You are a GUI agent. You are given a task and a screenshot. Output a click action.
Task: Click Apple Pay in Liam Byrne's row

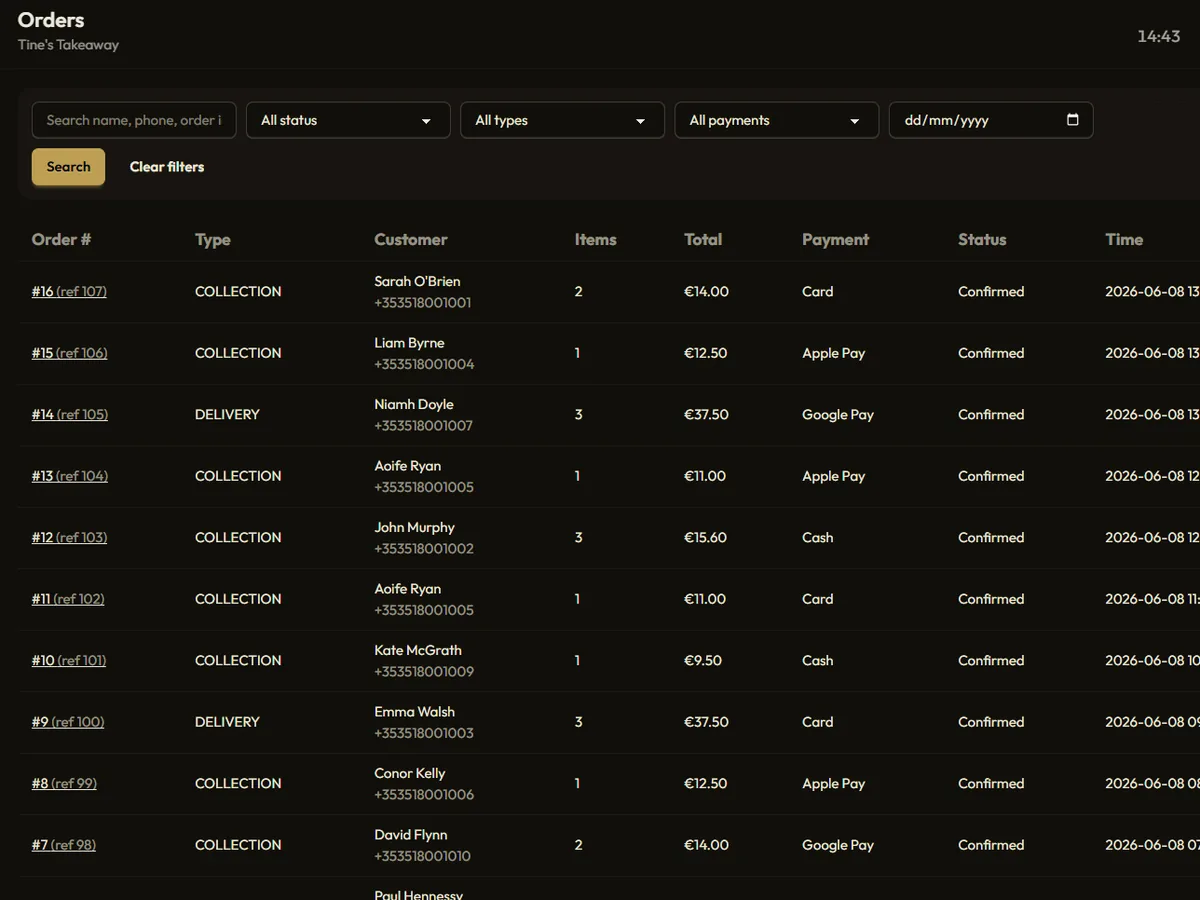click(x=833, y=353)
